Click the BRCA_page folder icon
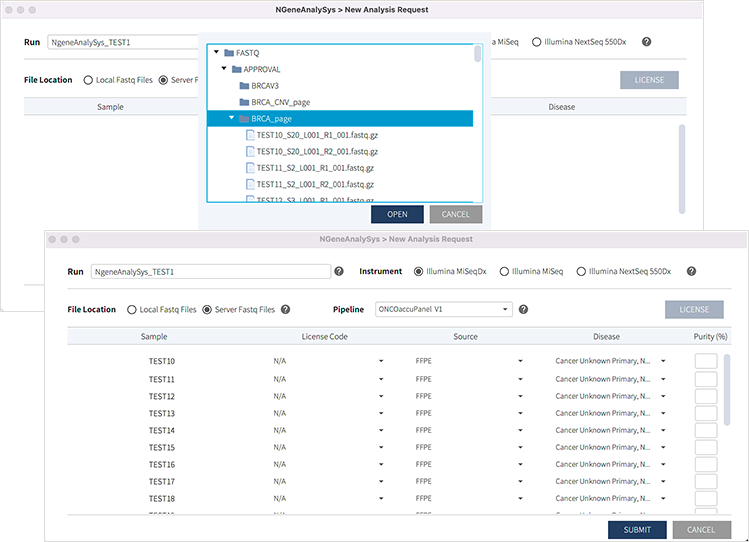The image size is (749, 542). 244,118
